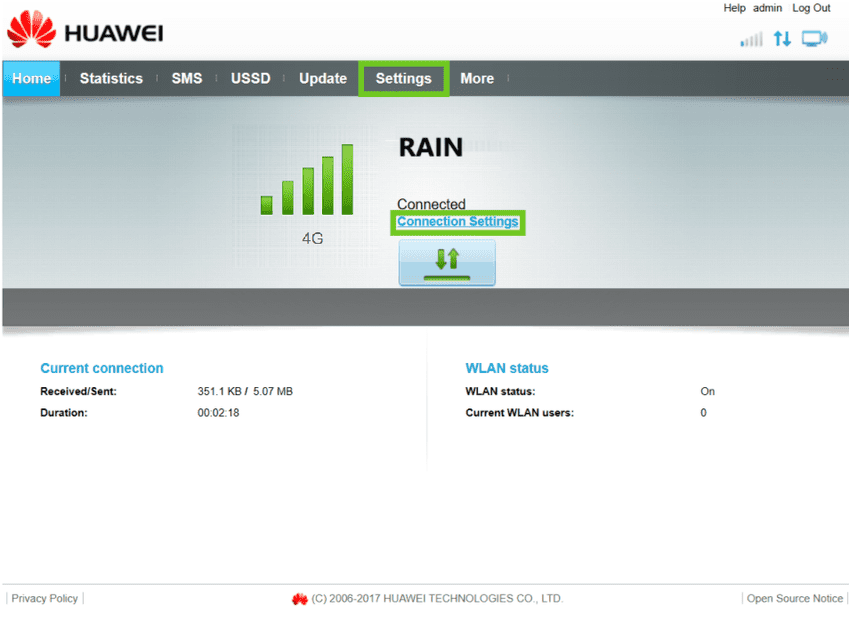Screen dimensions: 849x630
Task: Click the small Huawei logo in the footer
Action: click(x=299, y=599)
